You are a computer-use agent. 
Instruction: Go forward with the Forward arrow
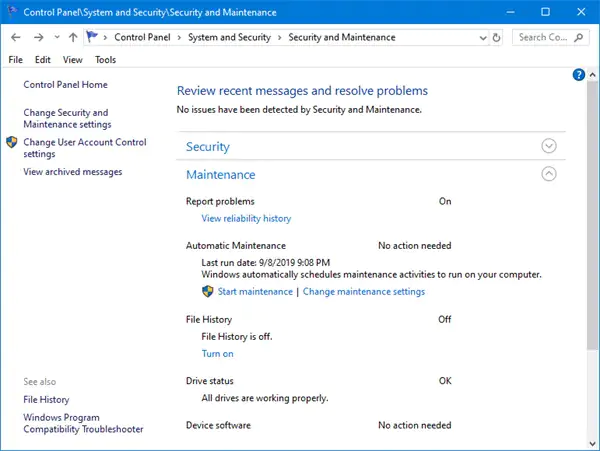pyautogui.click(x=39, y=37)
